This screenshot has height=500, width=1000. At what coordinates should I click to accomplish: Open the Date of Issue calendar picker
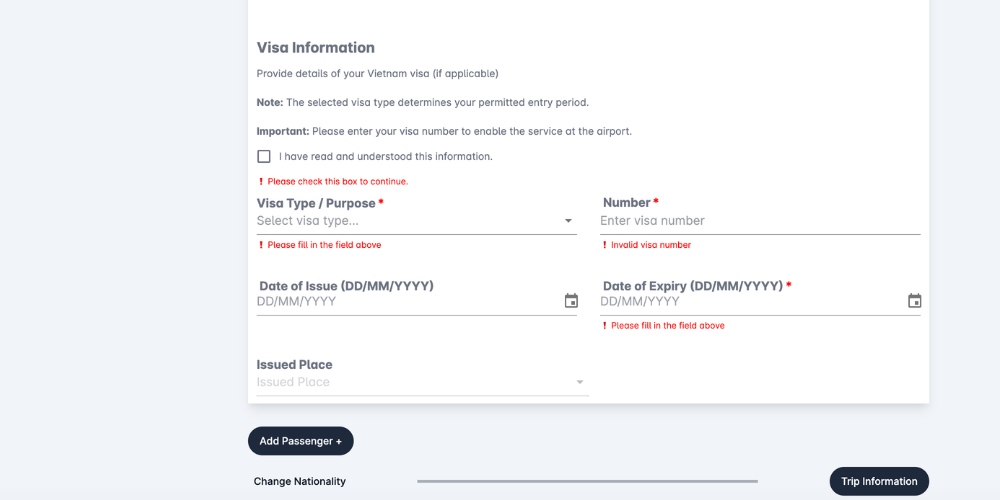pos(571,301)
